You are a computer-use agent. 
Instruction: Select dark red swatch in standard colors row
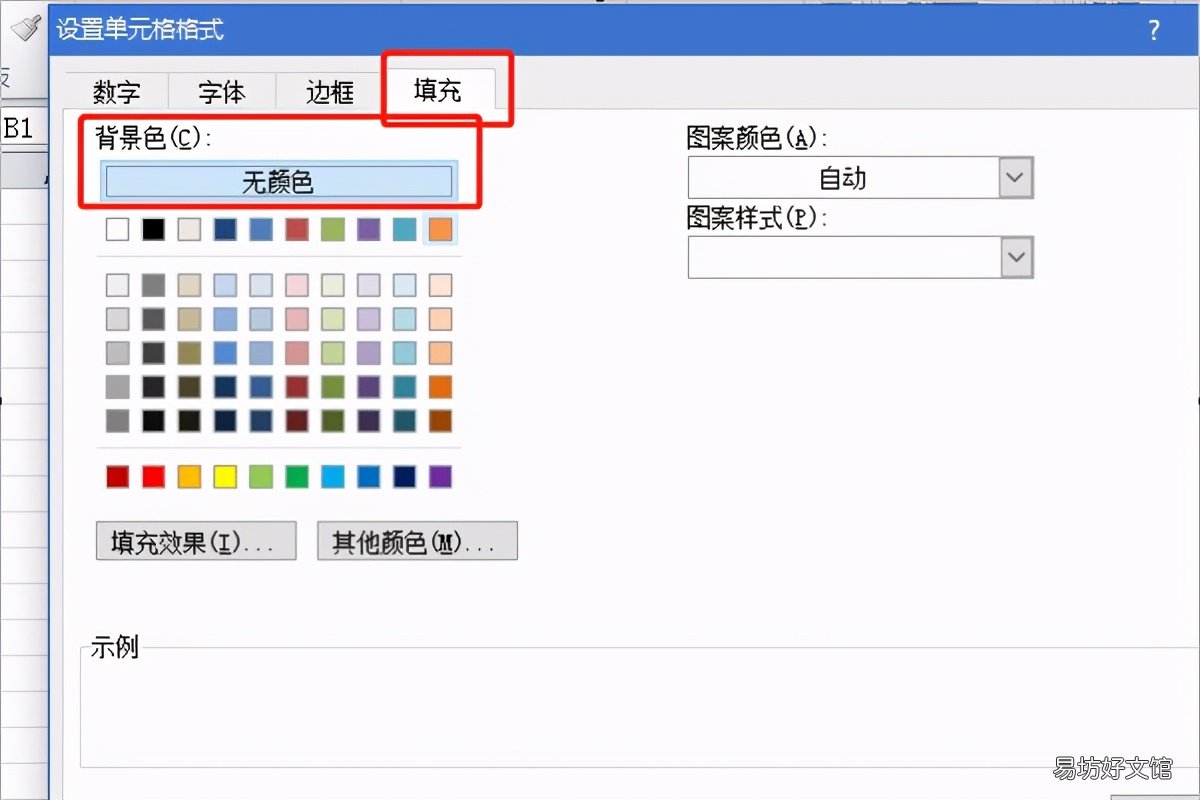tap(118, 477)
